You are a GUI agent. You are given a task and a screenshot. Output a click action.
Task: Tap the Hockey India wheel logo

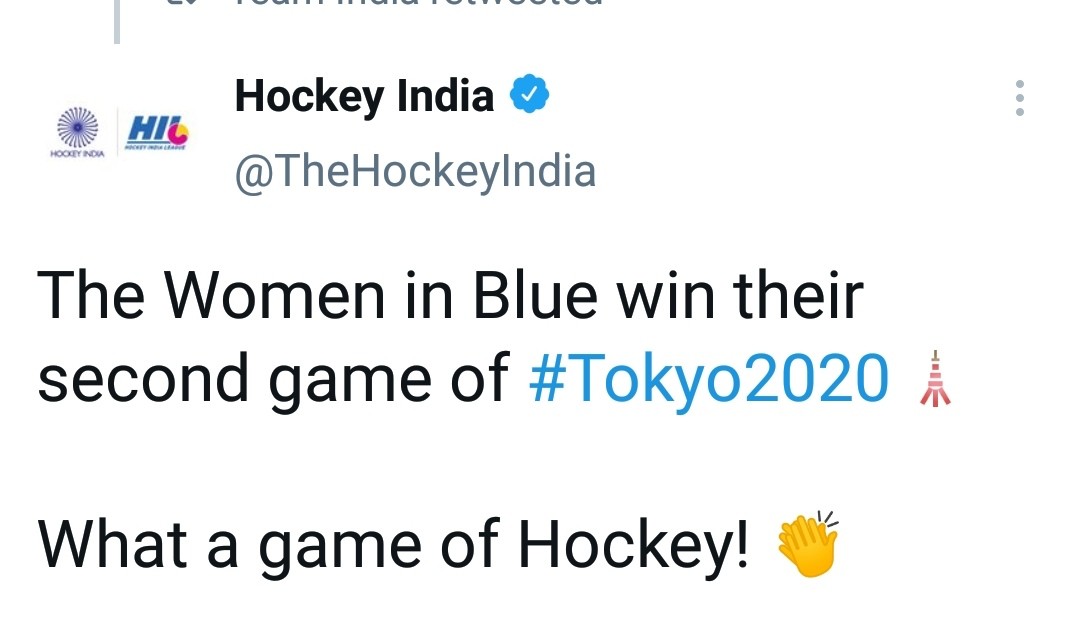tap(76, 126)
